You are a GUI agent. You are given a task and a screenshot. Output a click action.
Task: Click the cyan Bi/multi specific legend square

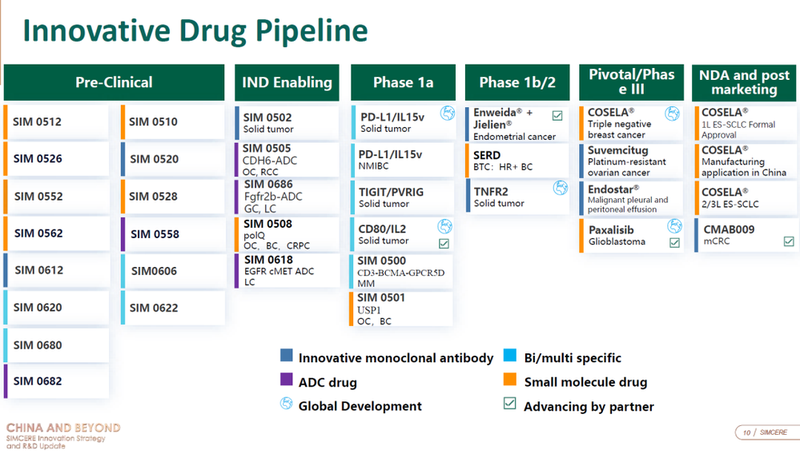(510, 357)
